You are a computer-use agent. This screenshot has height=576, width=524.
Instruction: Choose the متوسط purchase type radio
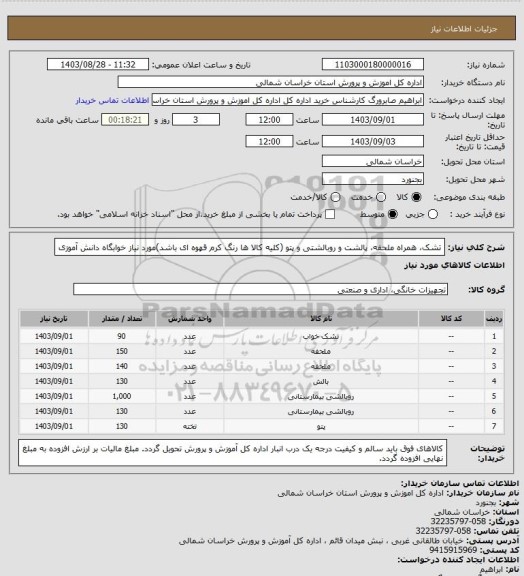point(392,214)
